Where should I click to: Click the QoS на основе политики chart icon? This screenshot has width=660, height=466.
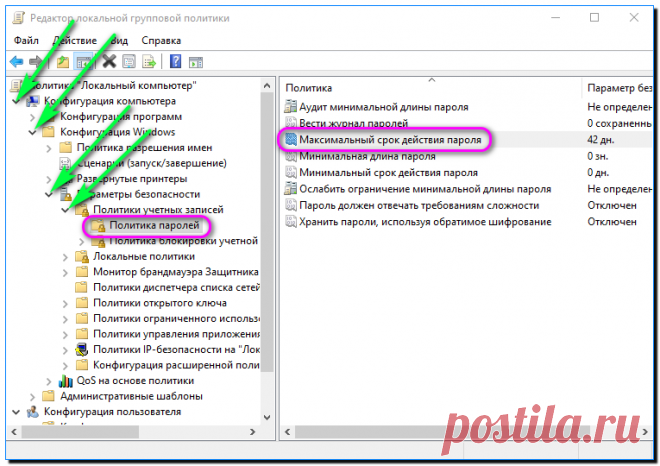click(x=66, y=381)
